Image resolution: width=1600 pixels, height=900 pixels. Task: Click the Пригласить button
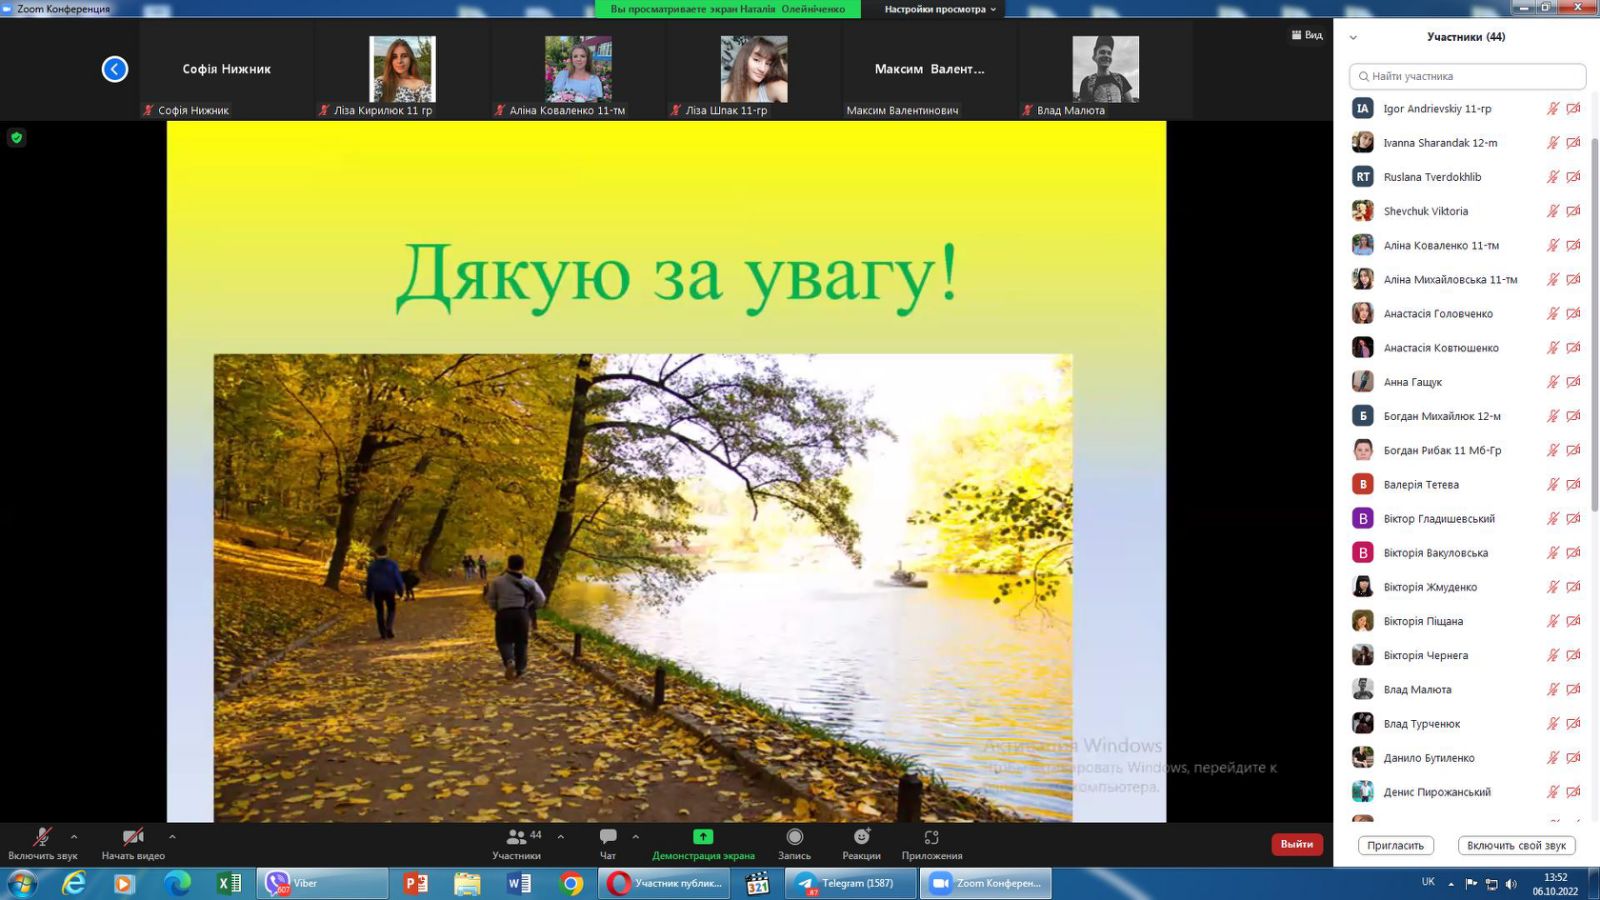(x=1396, y=846)
